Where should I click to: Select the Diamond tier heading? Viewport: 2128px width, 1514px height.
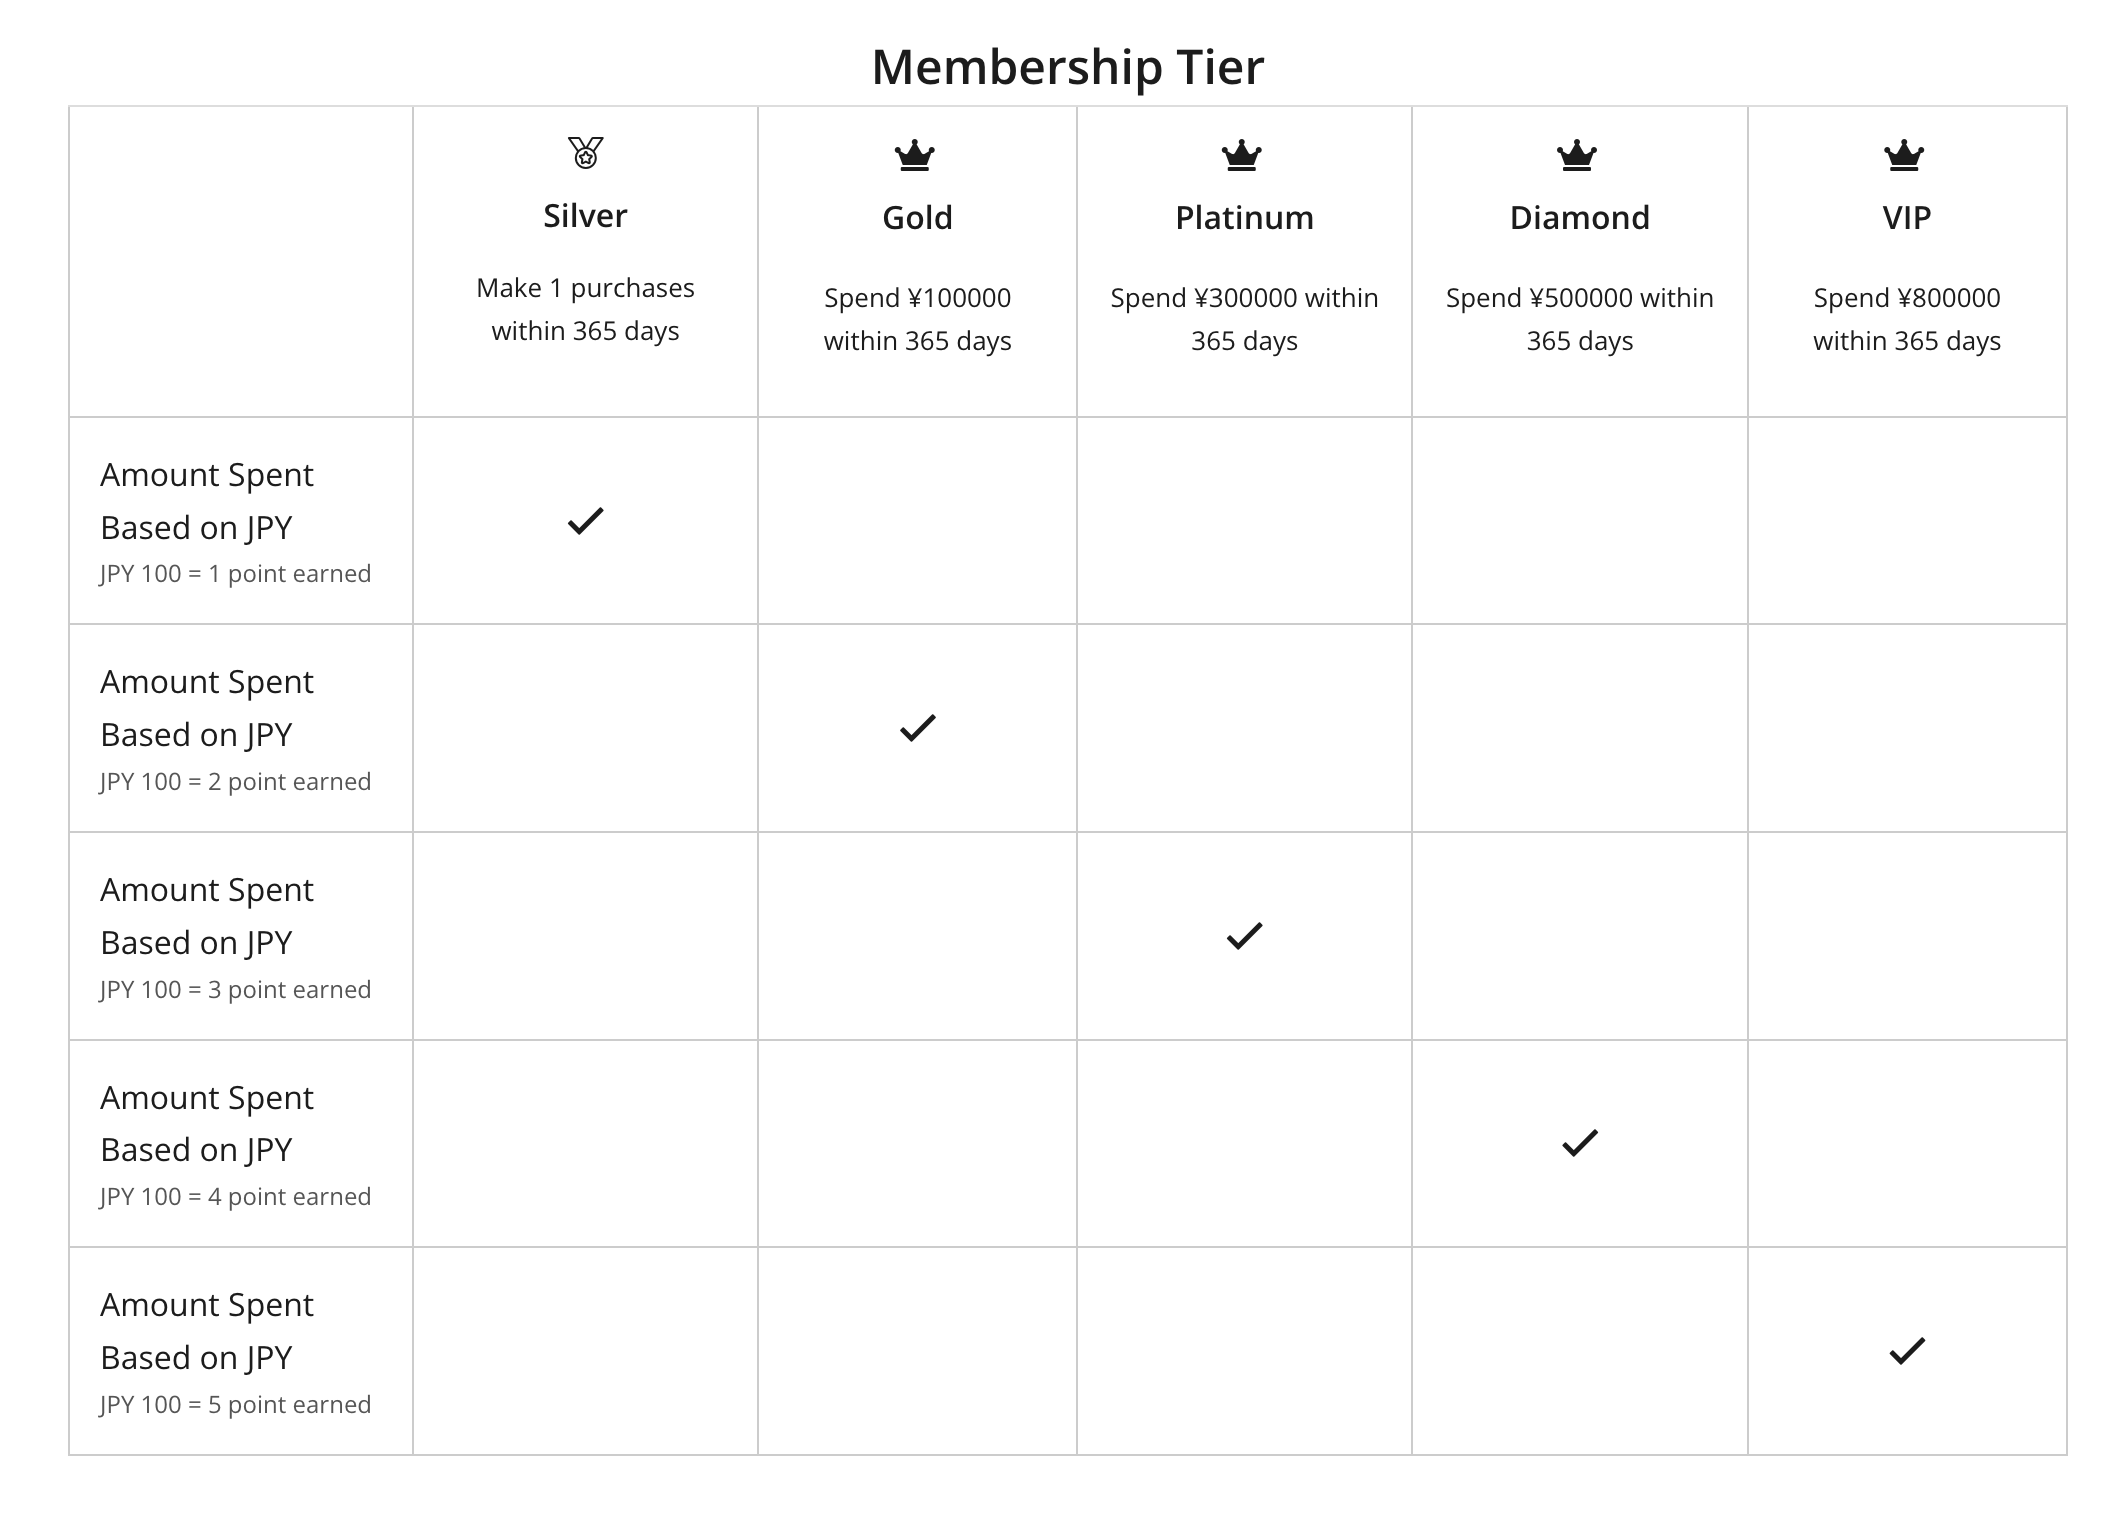coord(1580,218)
